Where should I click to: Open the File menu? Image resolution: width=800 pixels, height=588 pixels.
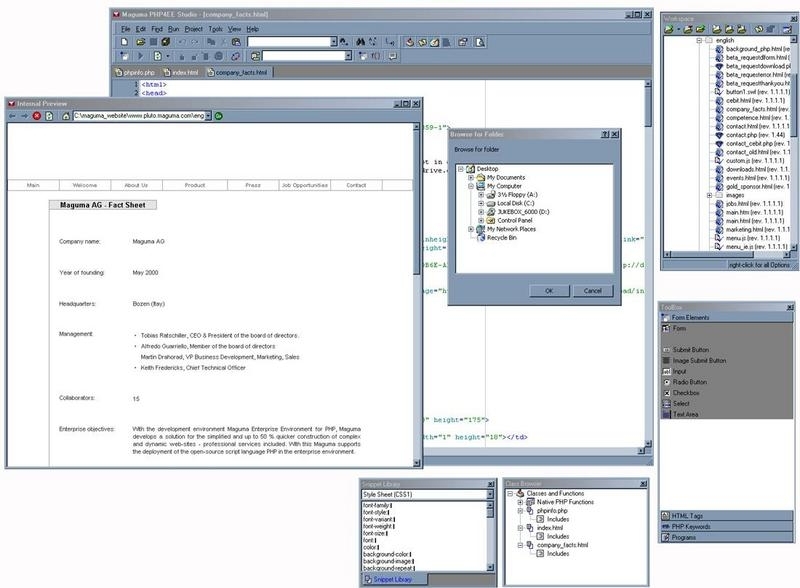(x=126, y=29)
